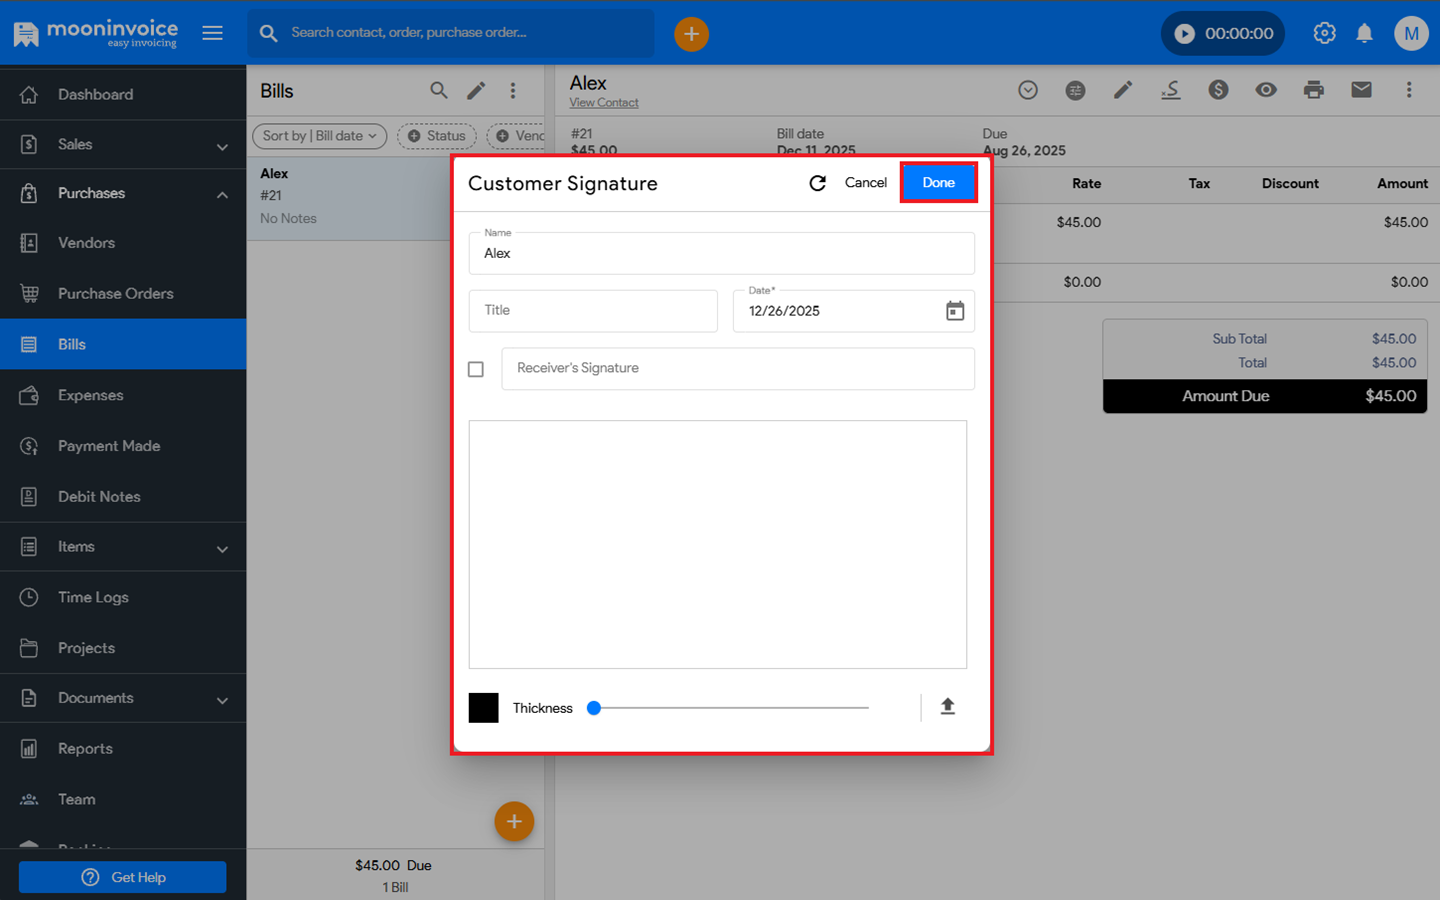Click the reset signature refresh icon
Screen dimensions: 1440x900
point(817,183)
